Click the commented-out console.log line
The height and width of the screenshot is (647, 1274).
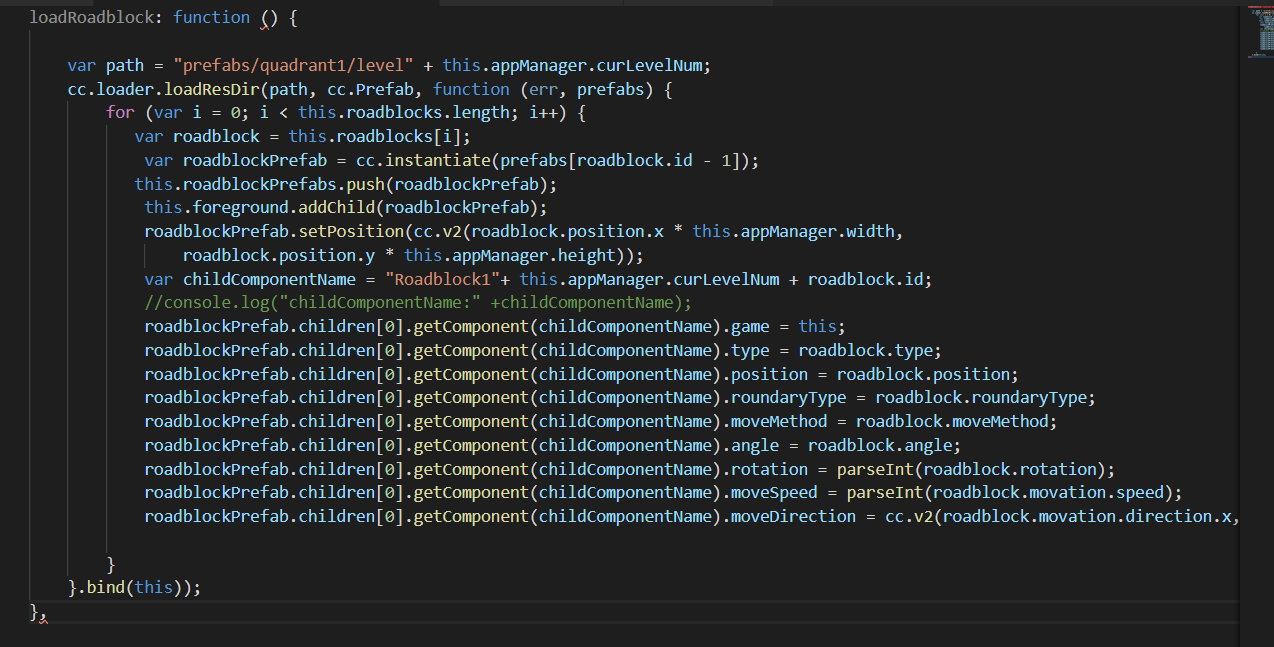[x=418, y=303]
